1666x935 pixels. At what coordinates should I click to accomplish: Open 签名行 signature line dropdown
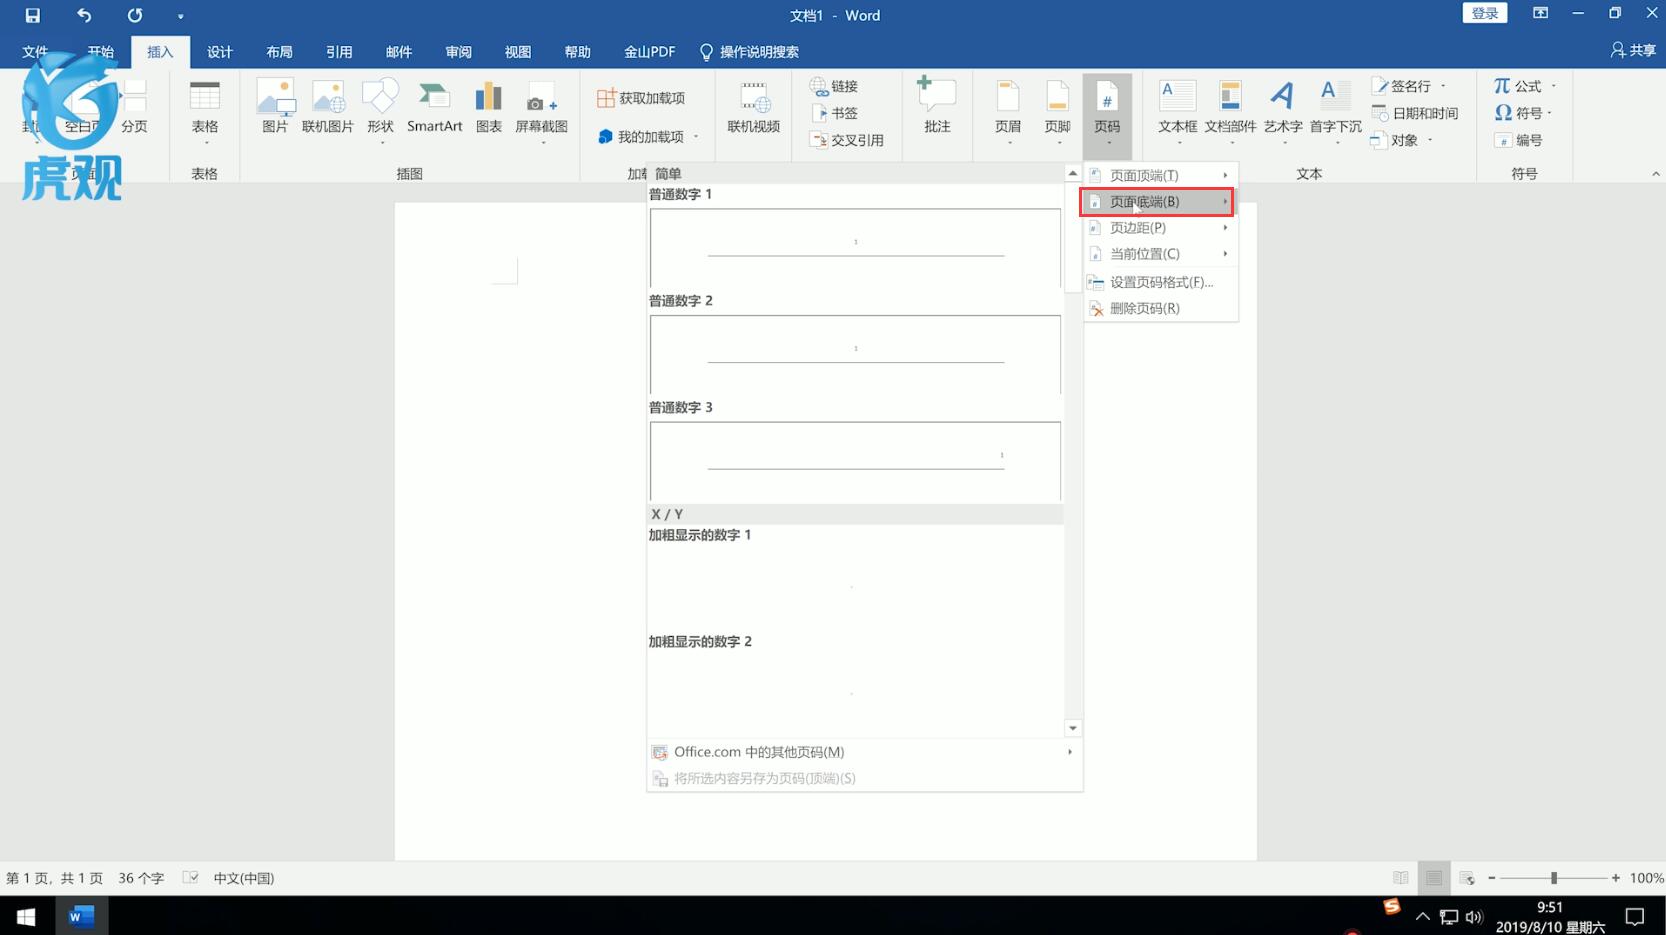tap(1443, 86)
